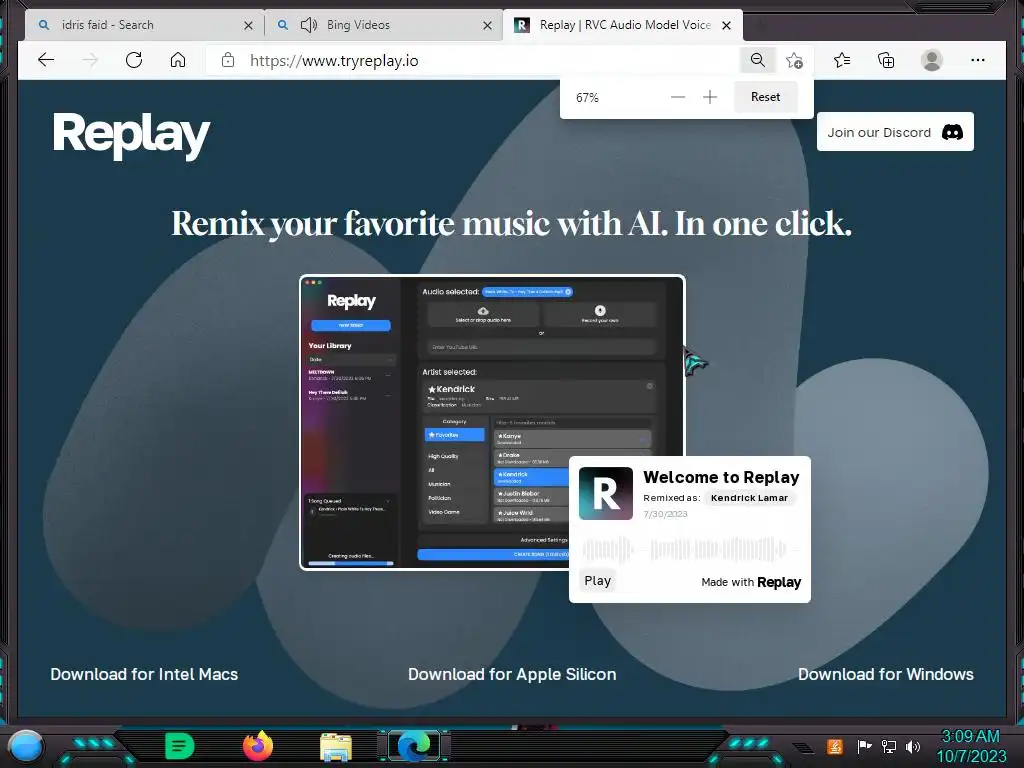Close the Bing Videos tab
The width and height of the screenshot is (1024, 768).
coord(487,25)
